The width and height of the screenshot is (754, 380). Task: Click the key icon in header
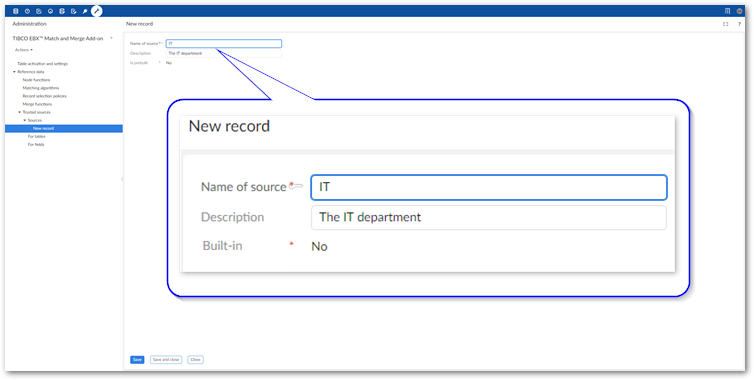(x=85, y=11)
